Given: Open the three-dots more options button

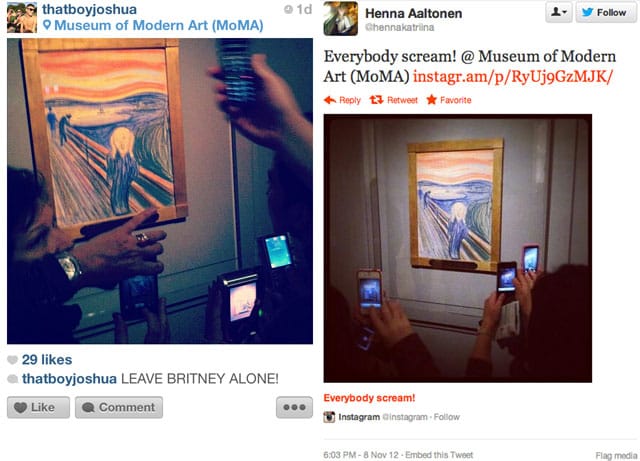Looking at the screenshot, I should click(294, 407).
